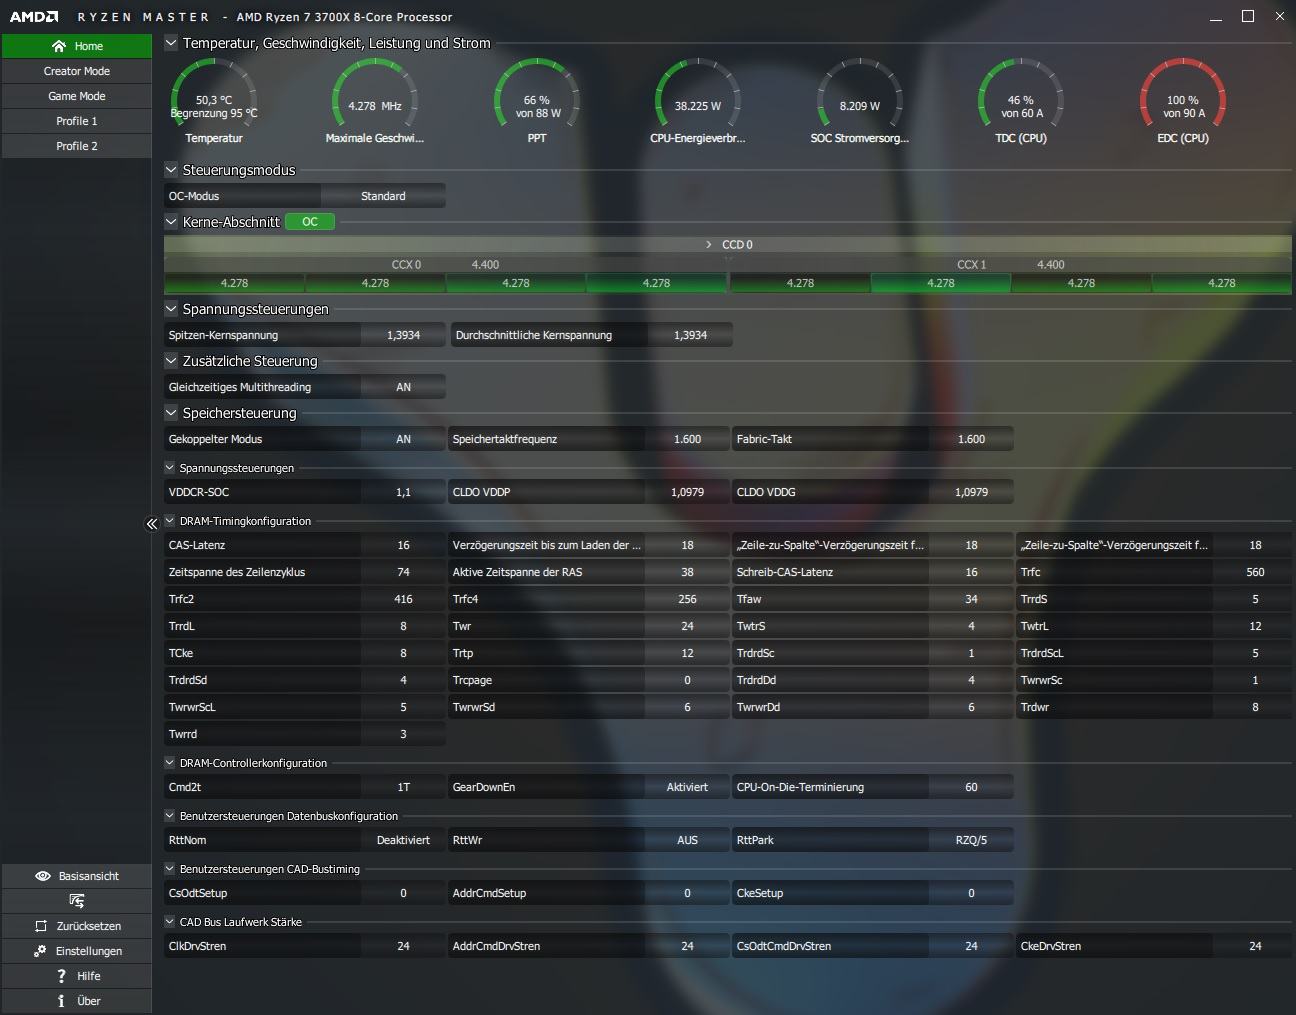This screenshot has width=1296, height=1015.
Task: Toggle Gekoppelter Modus AN value
Action: point(403,439)
